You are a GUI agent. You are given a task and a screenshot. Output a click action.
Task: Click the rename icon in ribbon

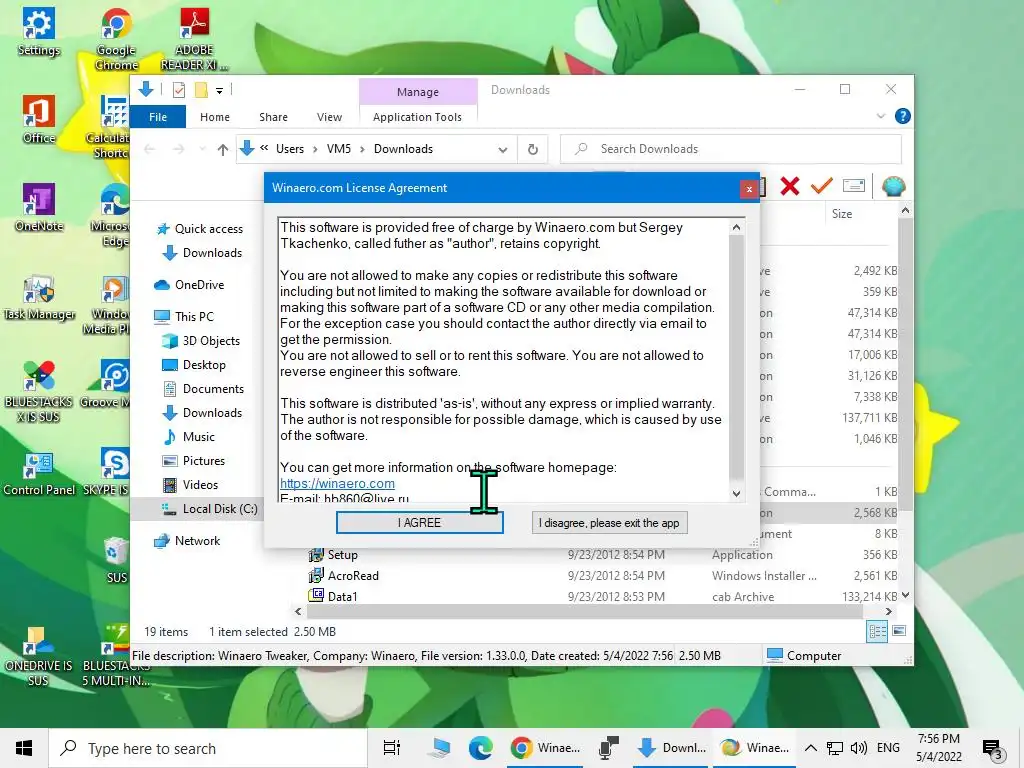pos(854,186)
